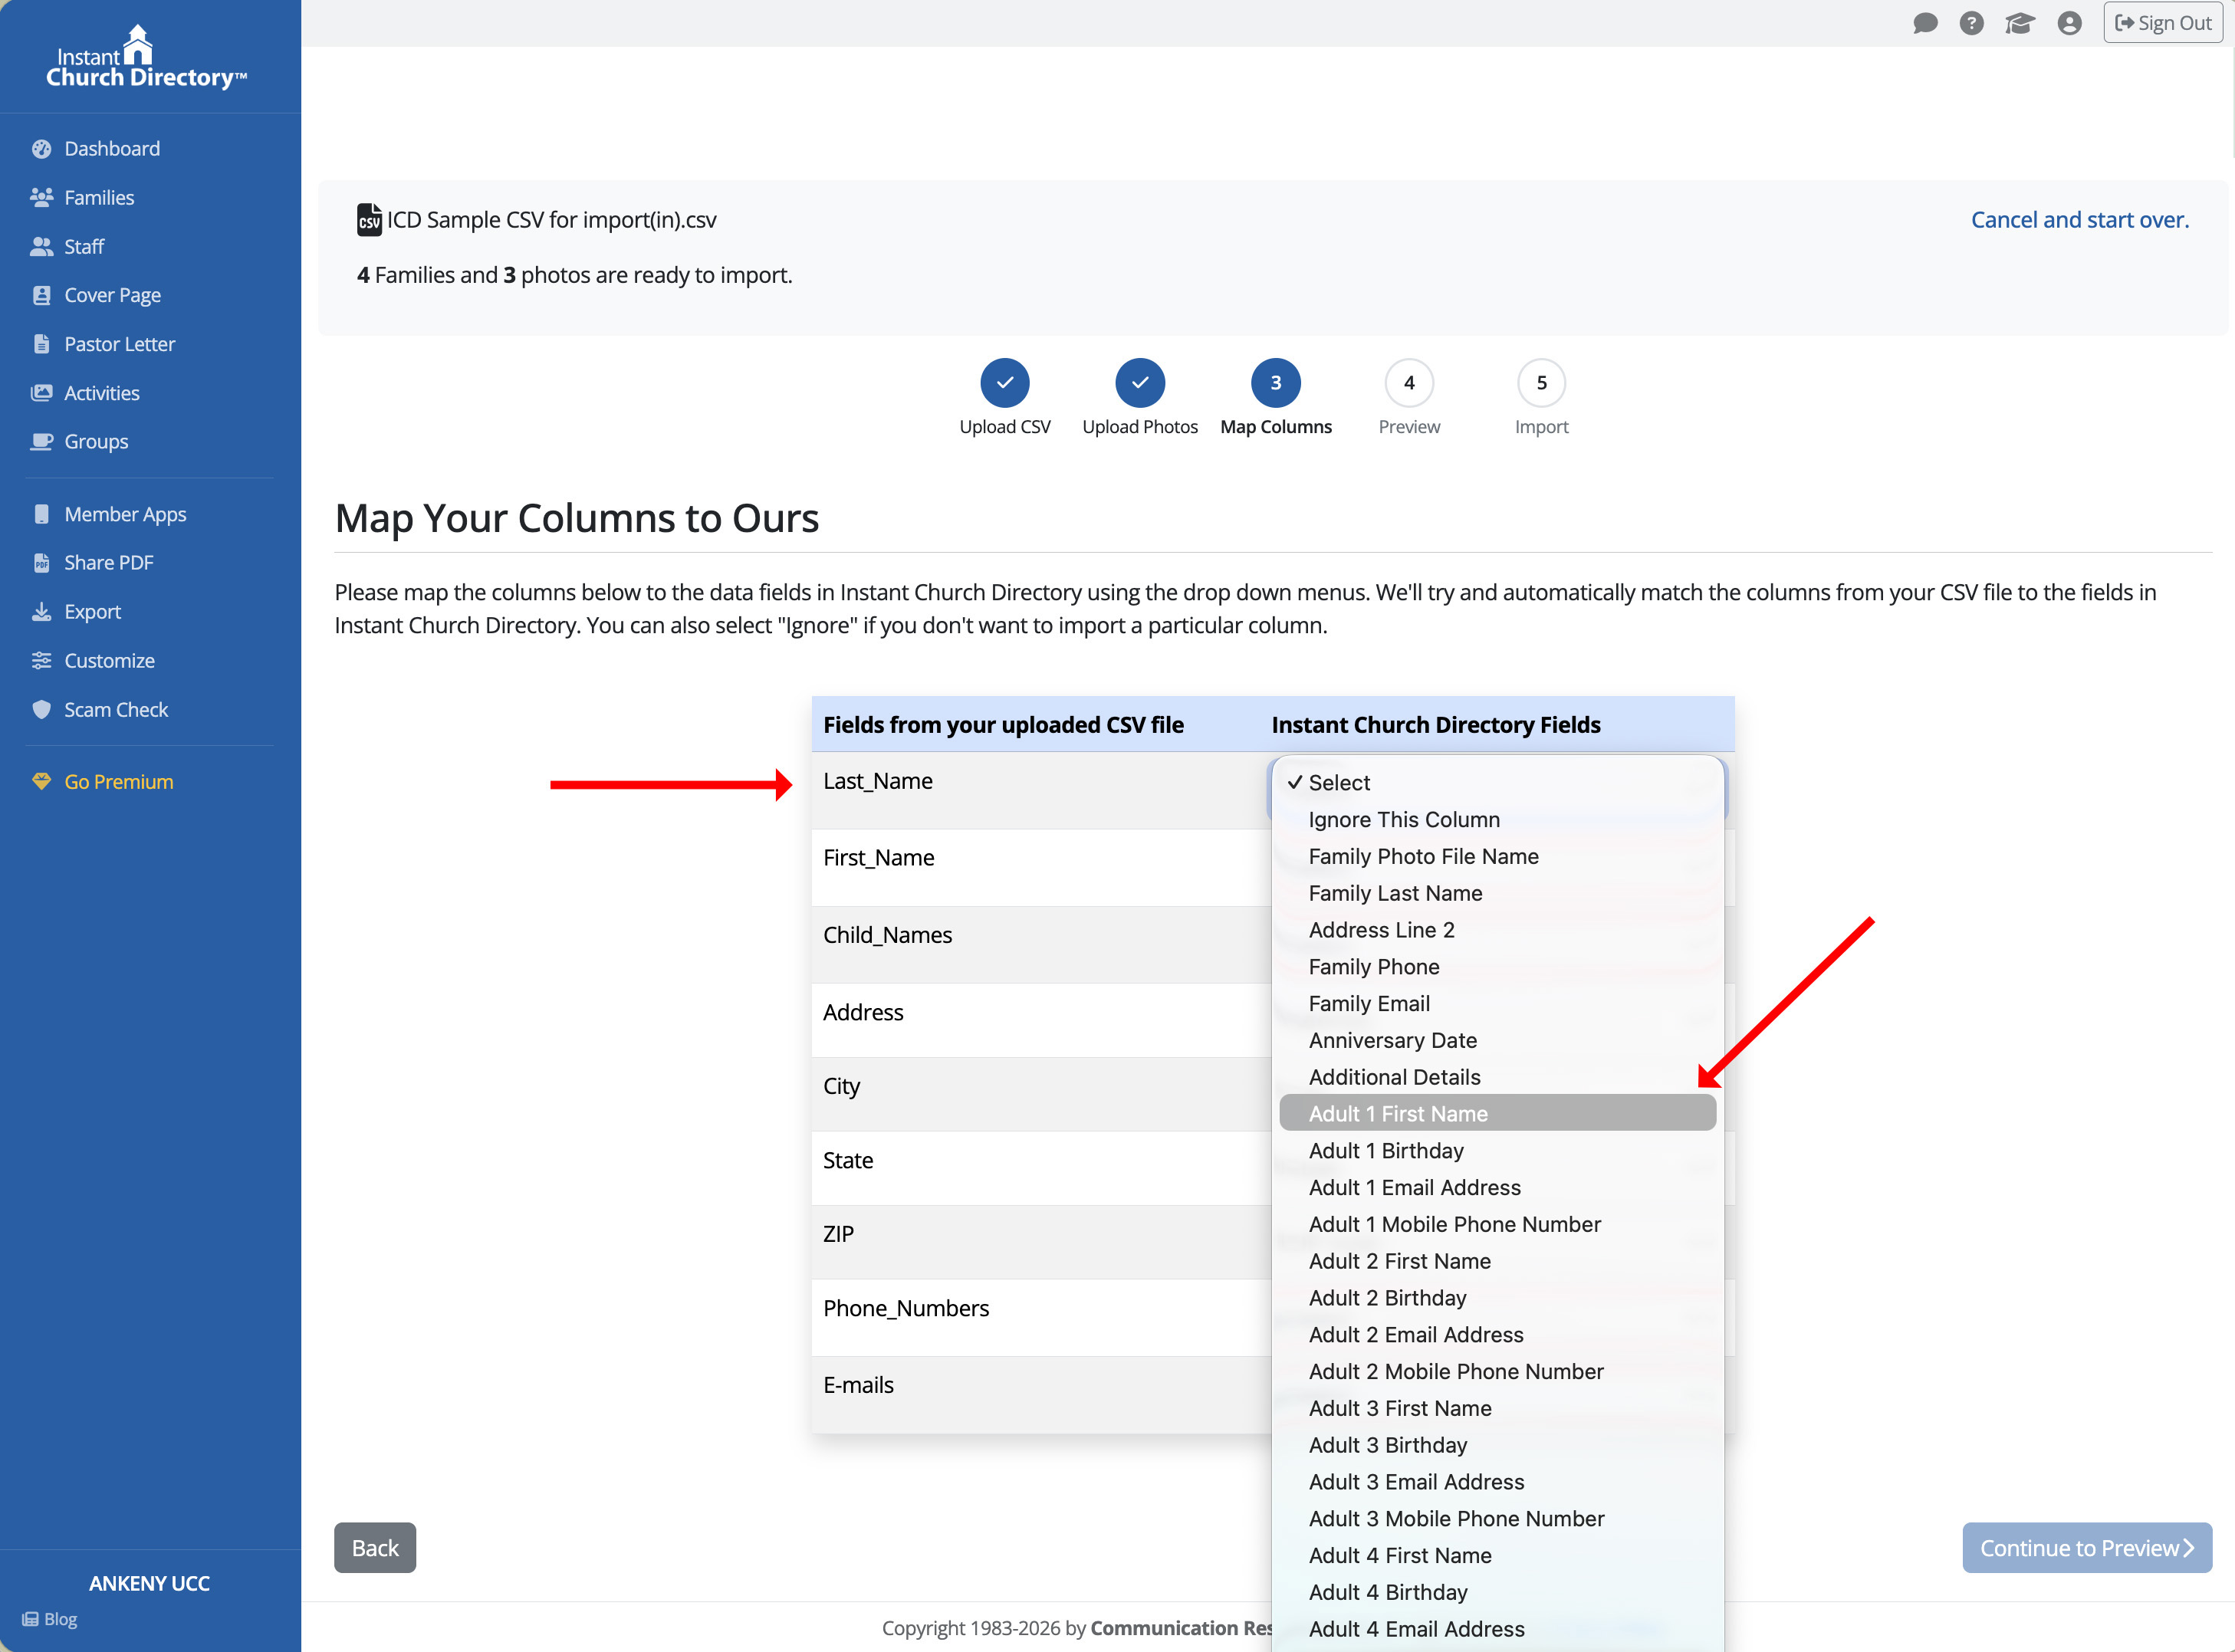Screen dimensions: 2235x1652
Task: Click the Scam Check shield icon
Action: [41, 710]
